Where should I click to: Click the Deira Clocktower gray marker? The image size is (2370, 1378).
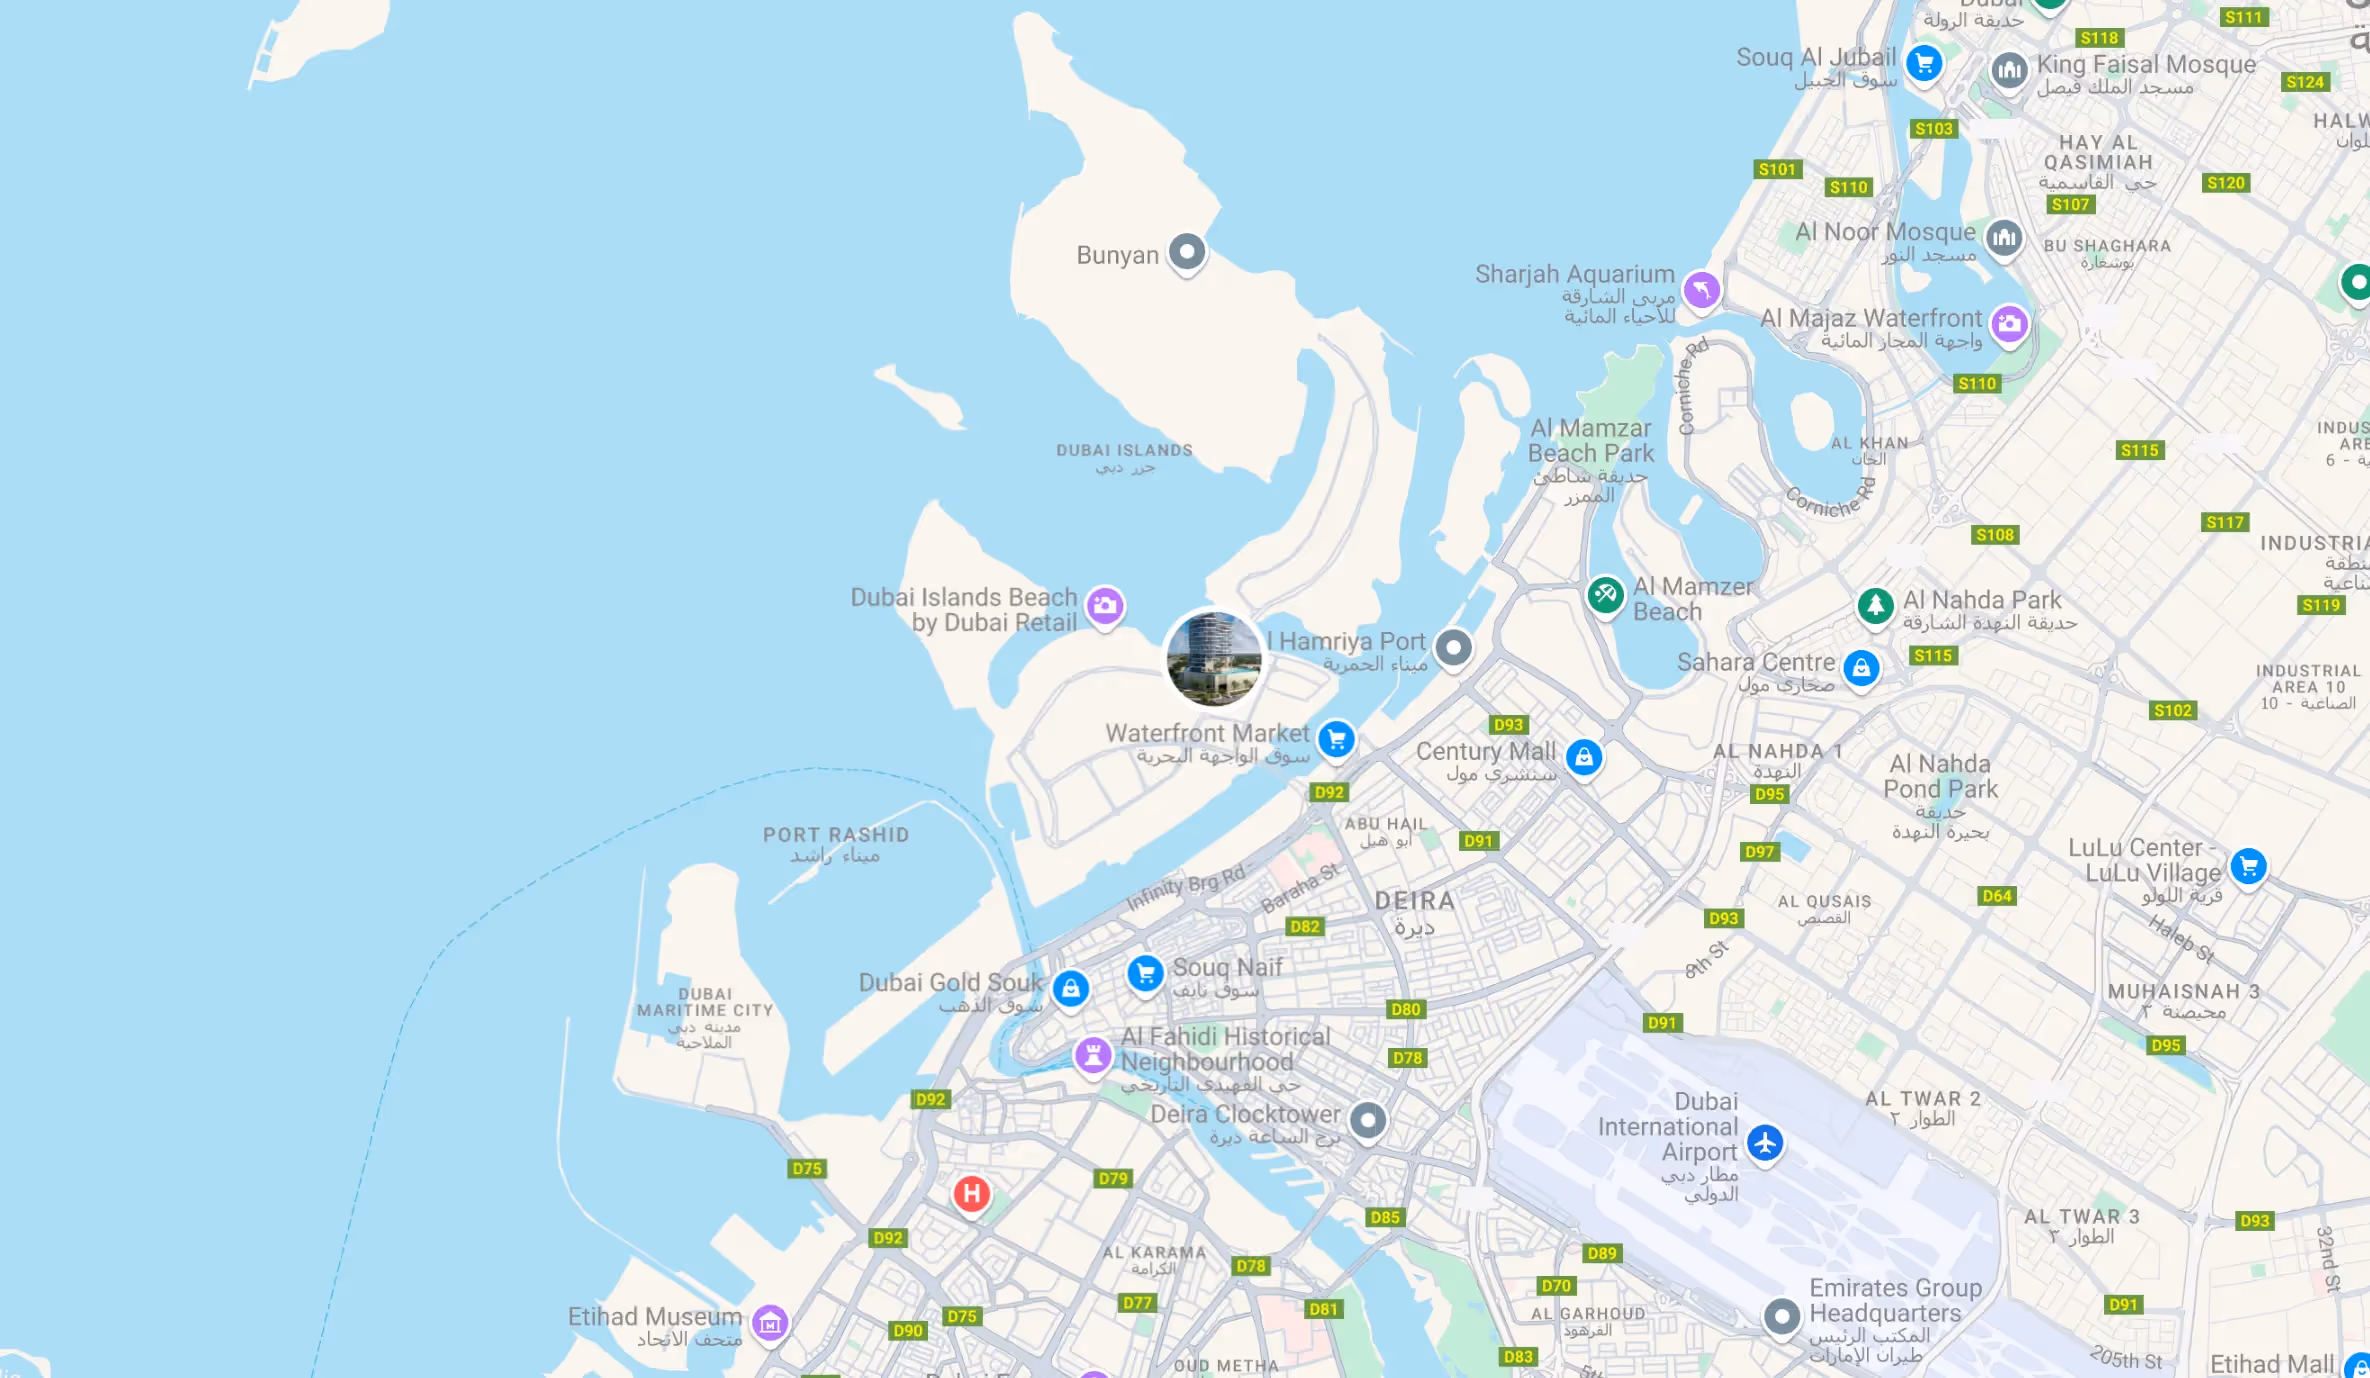pos(1367,1120)
